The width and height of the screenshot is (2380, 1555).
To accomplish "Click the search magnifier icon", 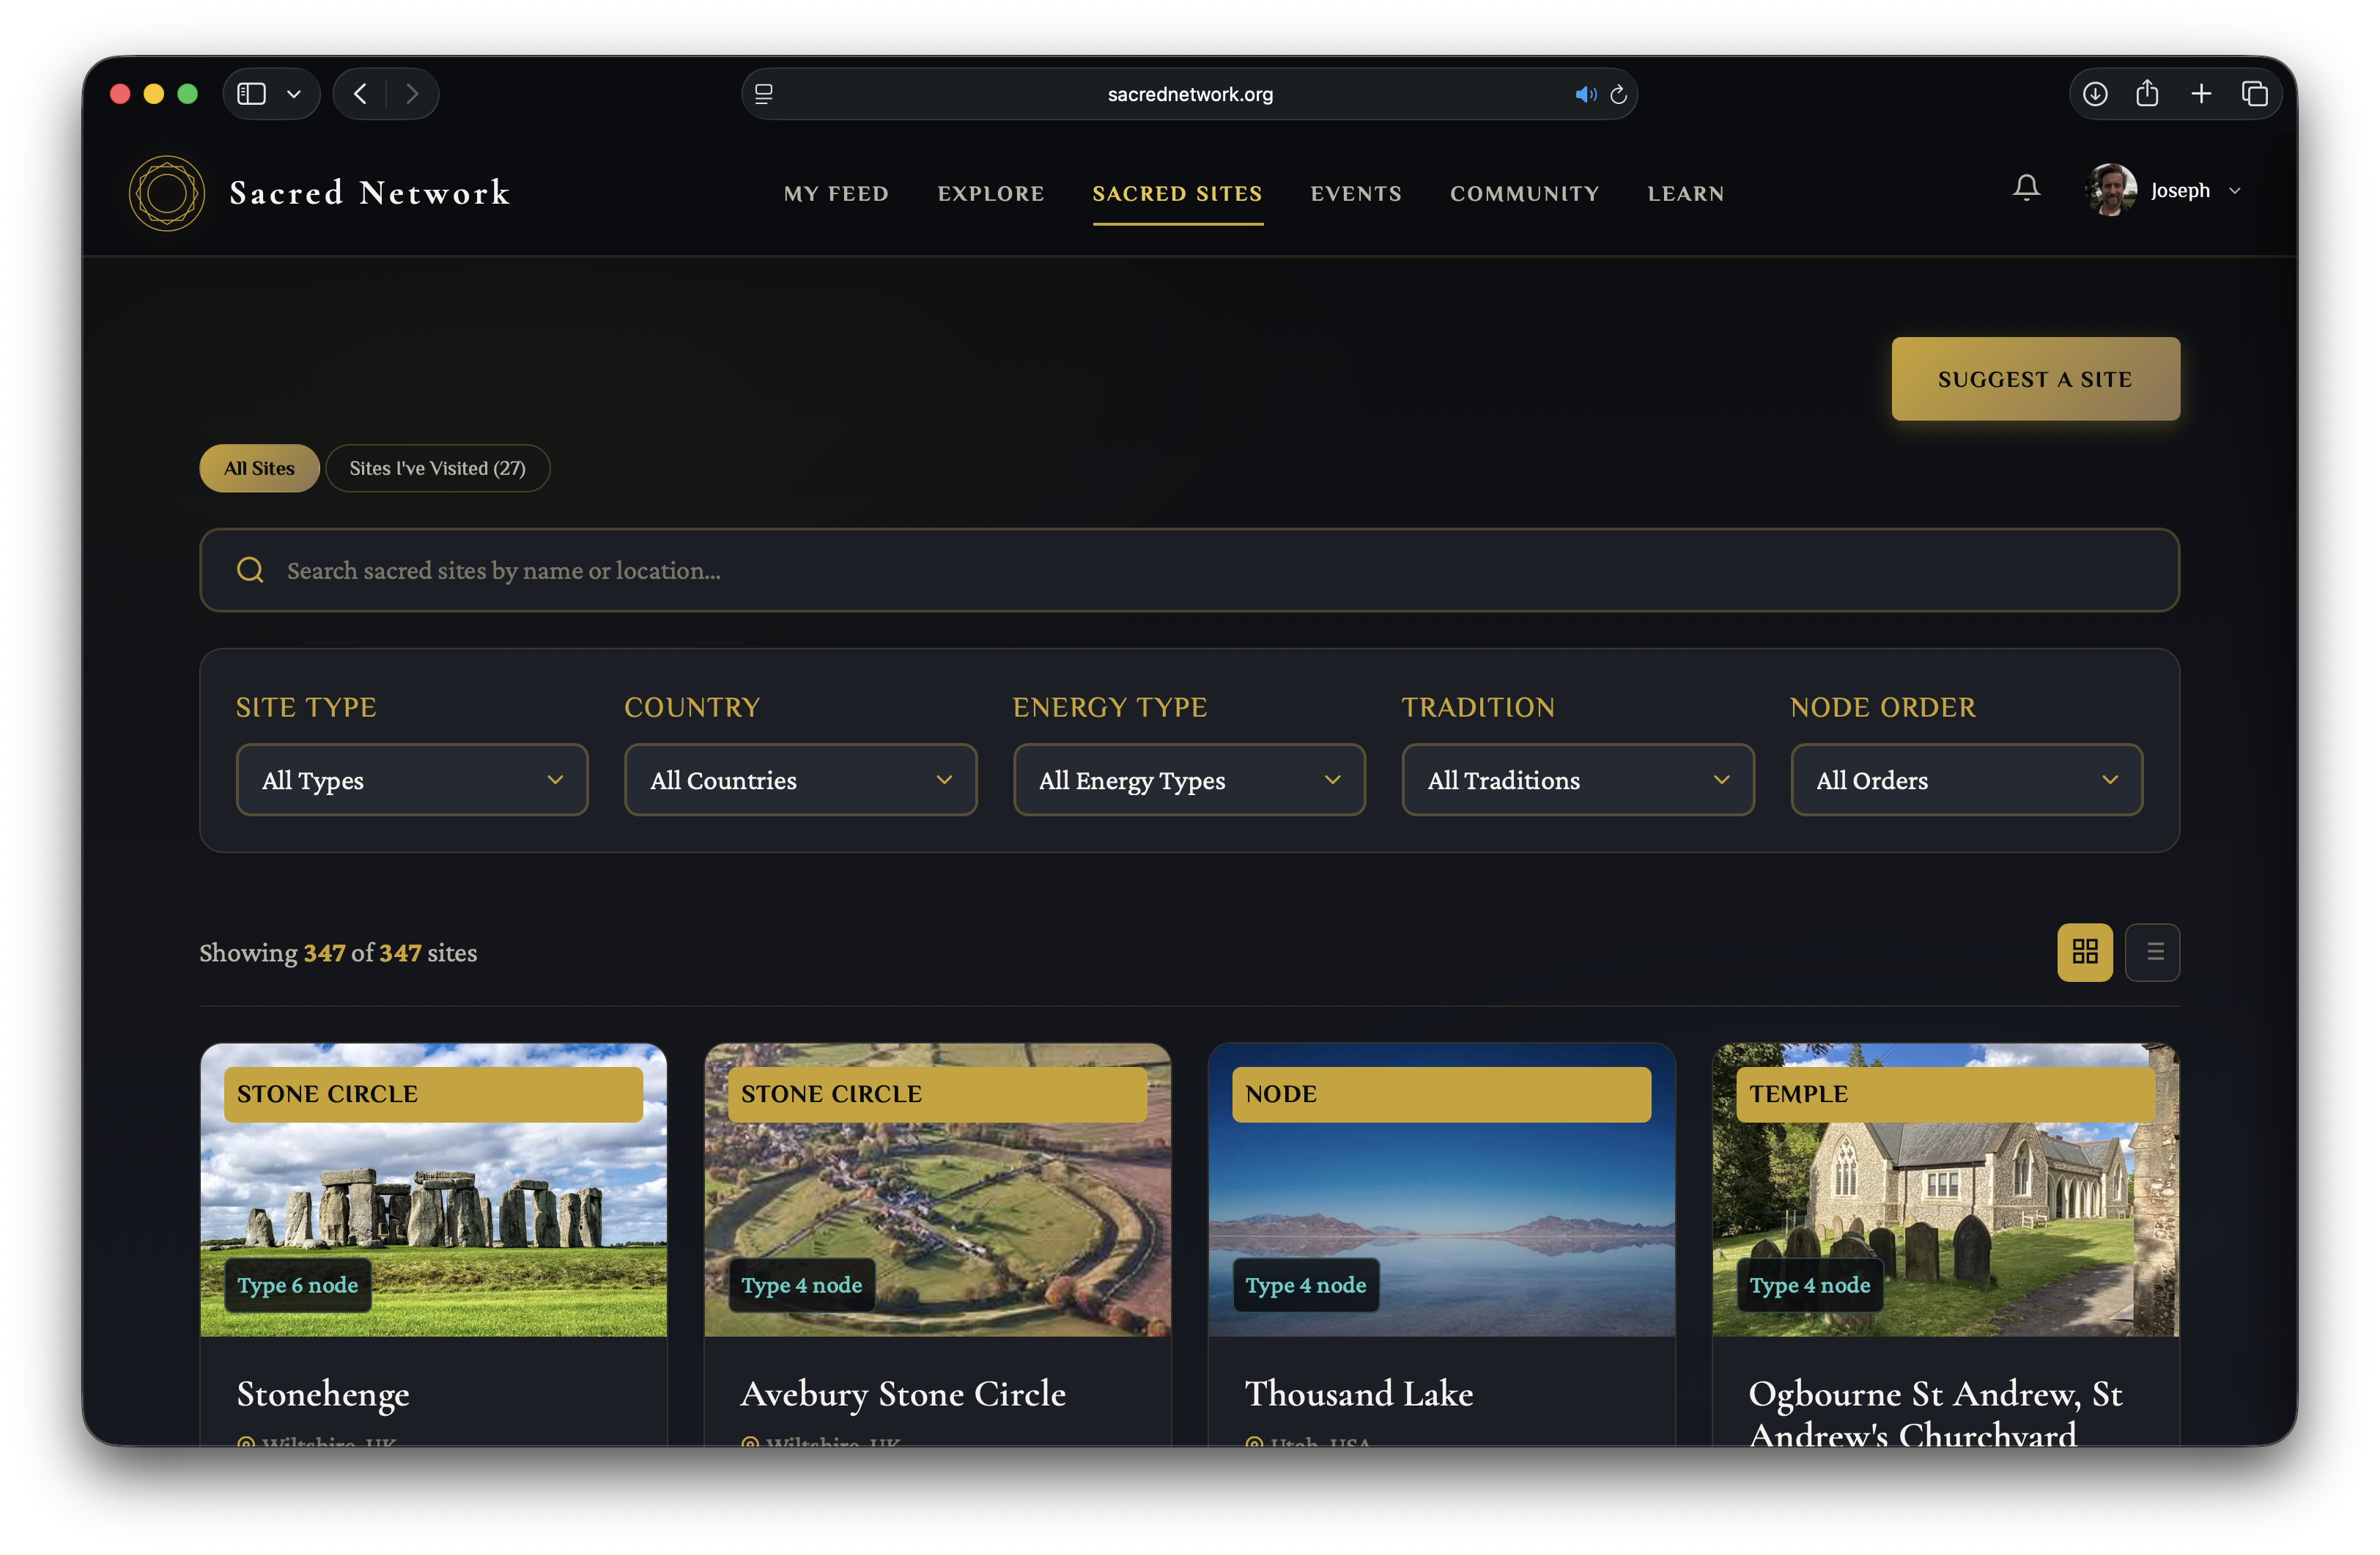I will [x=250, y=570].
